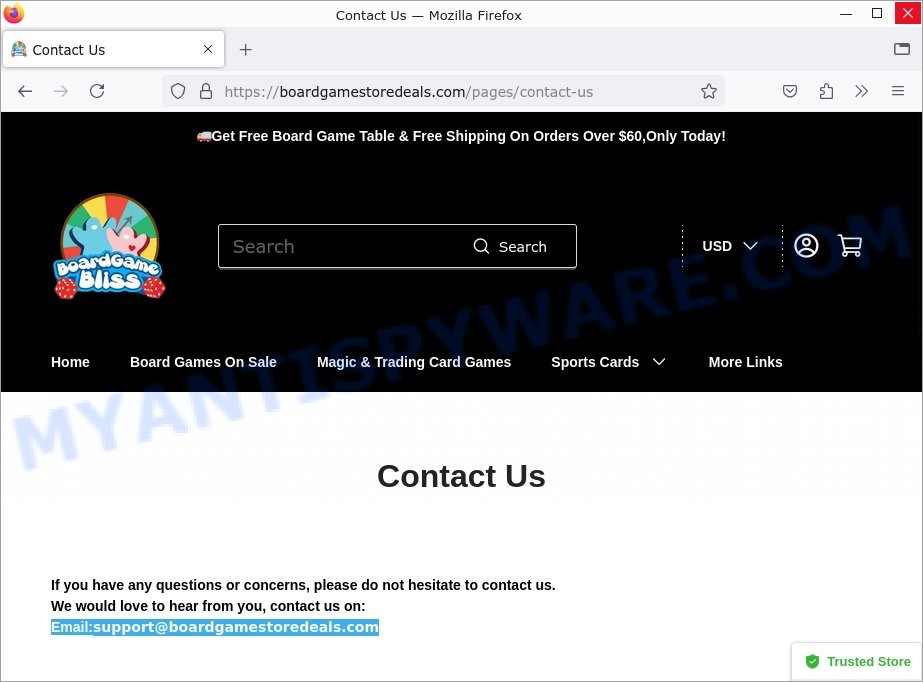Open Firefox application menu
The width and height of the screenshot is (923, 682).
tap(898, 91)
